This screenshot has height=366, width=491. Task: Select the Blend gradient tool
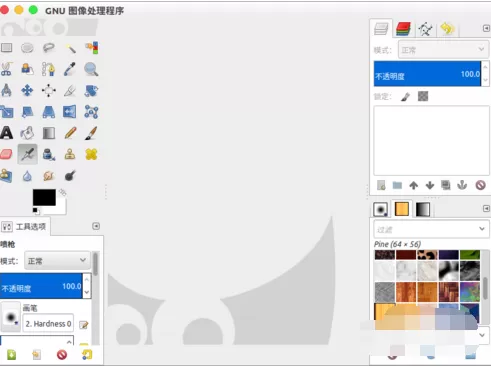coord(49,133)
